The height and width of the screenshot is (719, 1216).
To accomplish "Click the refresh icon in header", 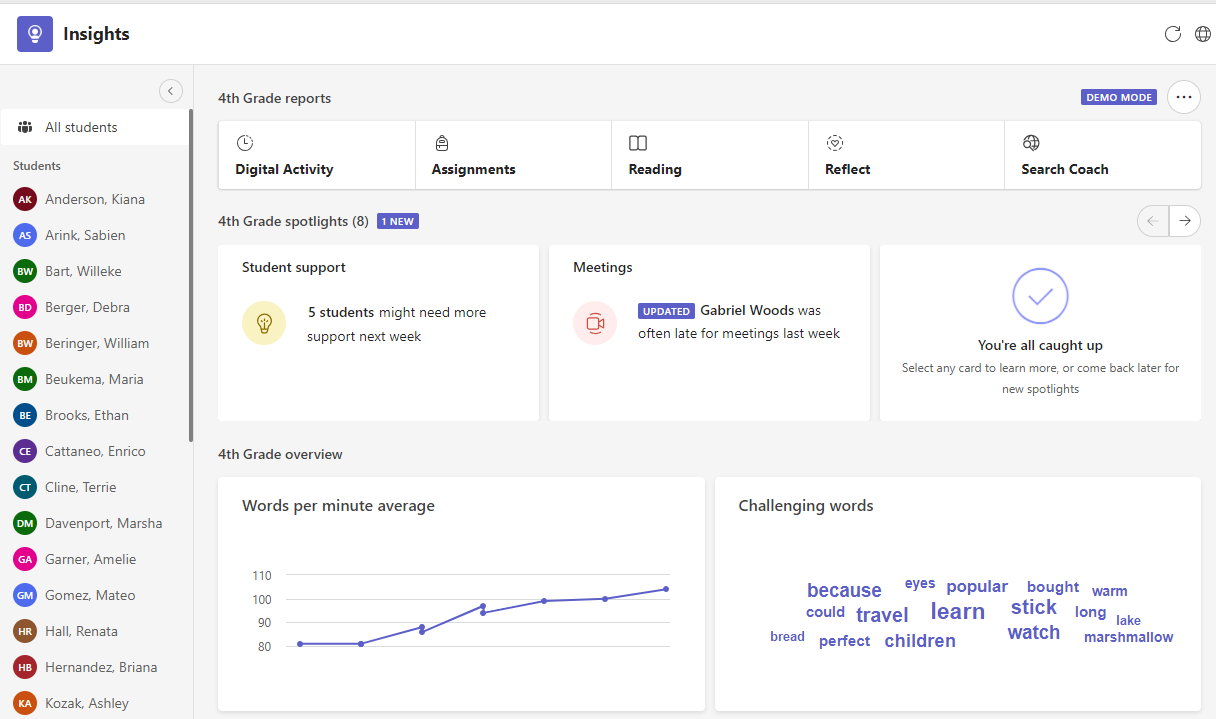I will [1173, 34].
